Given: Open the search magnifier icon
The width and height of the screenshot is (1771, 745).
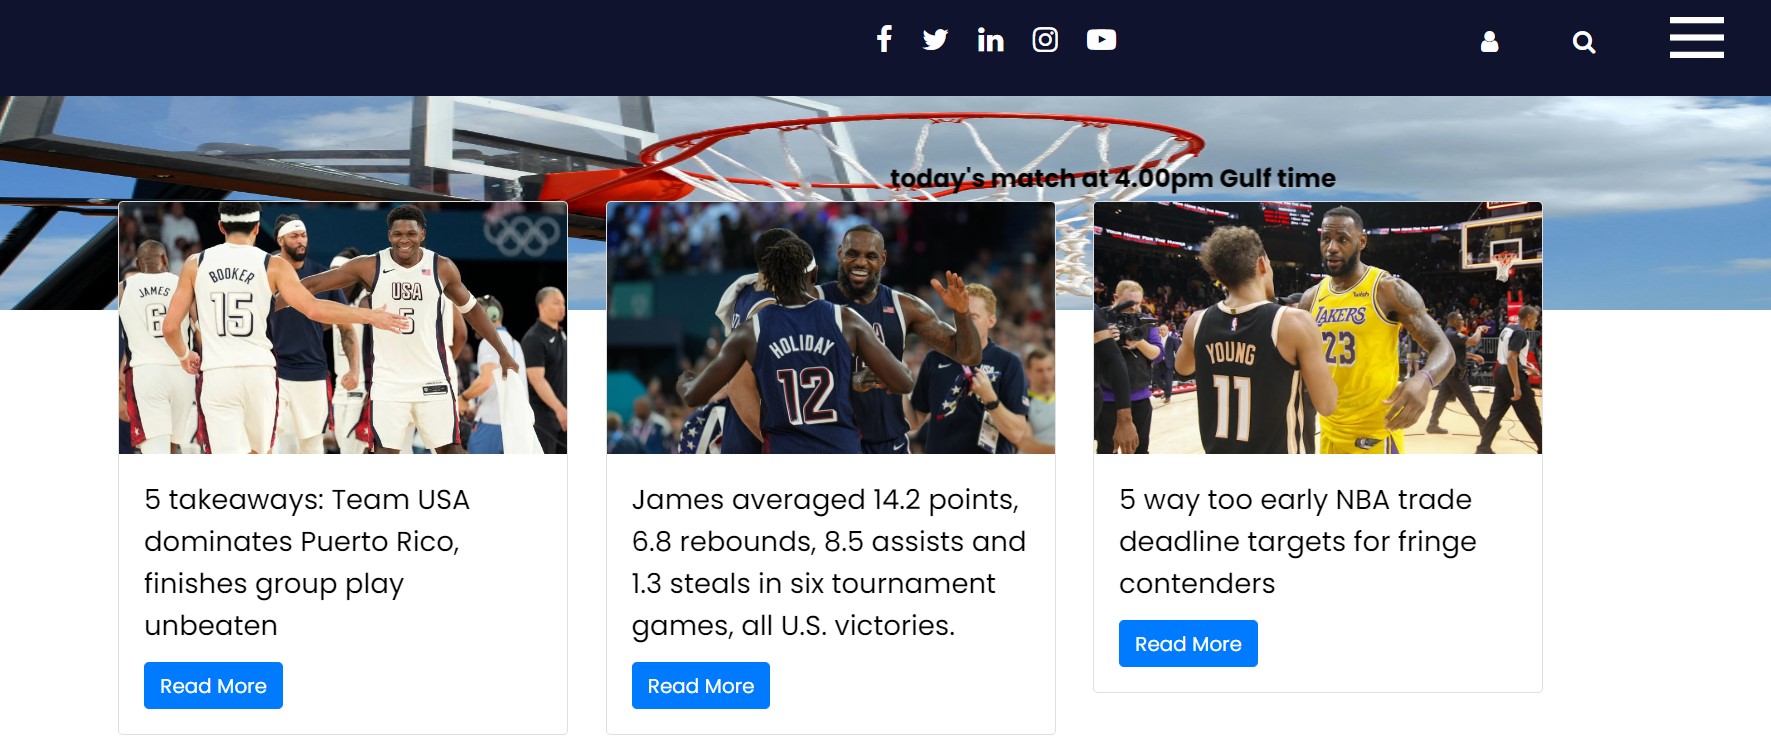Looking at the screenshot, I should 1583,42.
